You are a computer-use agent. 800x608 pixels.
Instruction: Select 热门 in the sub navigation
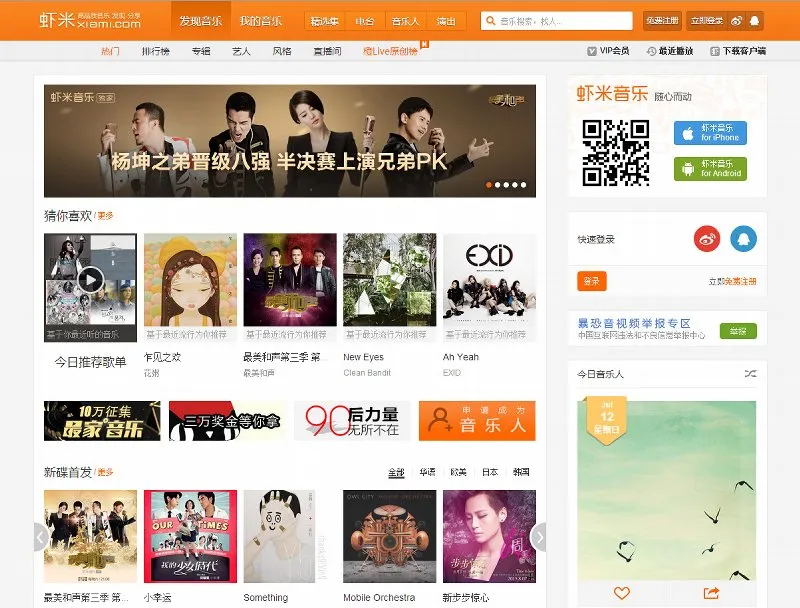(110, 51)
